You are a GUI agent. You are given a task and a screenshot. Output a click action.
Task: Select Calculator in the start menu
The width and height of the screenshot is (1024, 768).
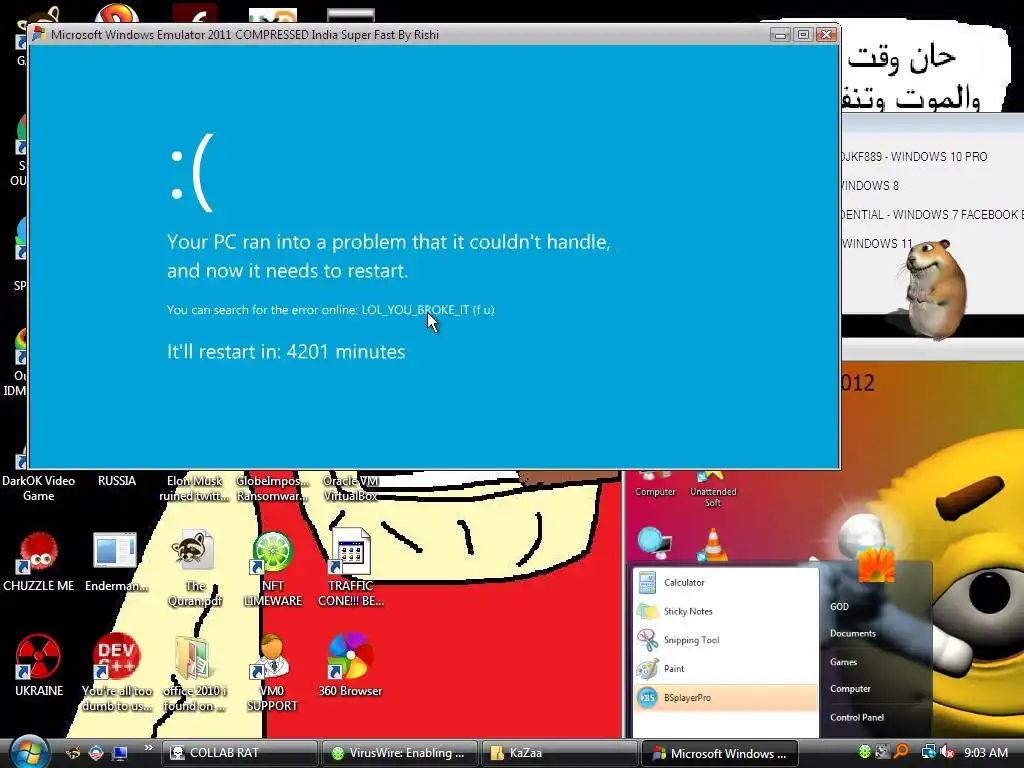click(x=726, y=583)
